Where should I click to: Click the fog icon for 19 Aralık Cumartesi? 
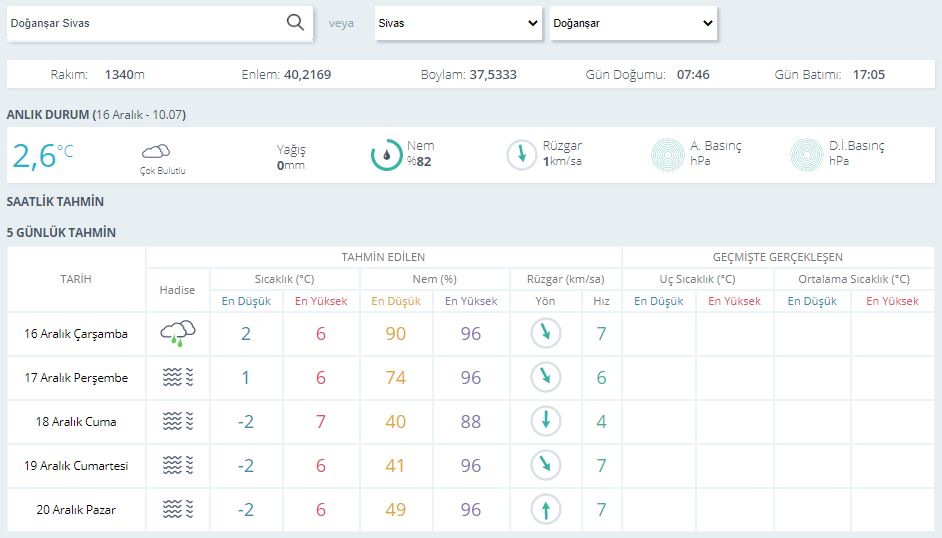(178, 466)
